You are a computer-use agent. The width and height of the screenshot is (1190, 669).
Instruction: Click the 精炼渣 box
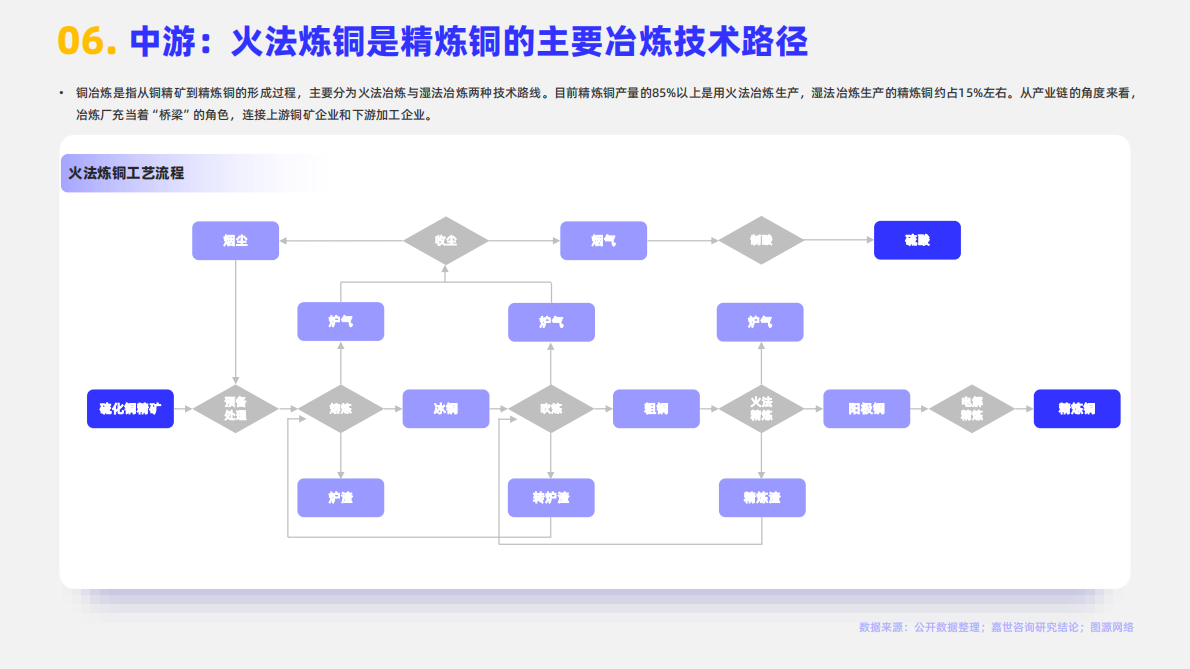(762, 498)
